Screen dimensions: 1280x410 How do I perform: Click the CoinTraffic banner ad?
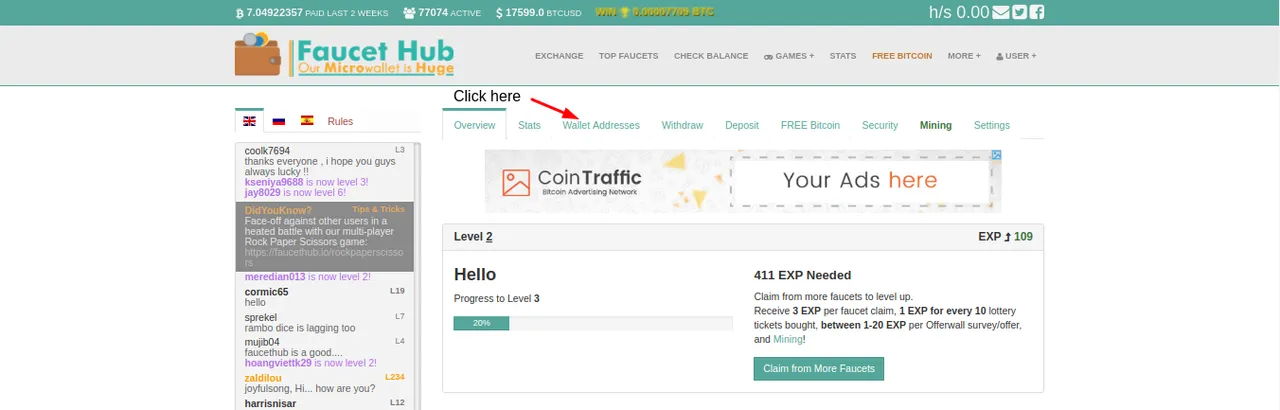click(x=743, y=181)
